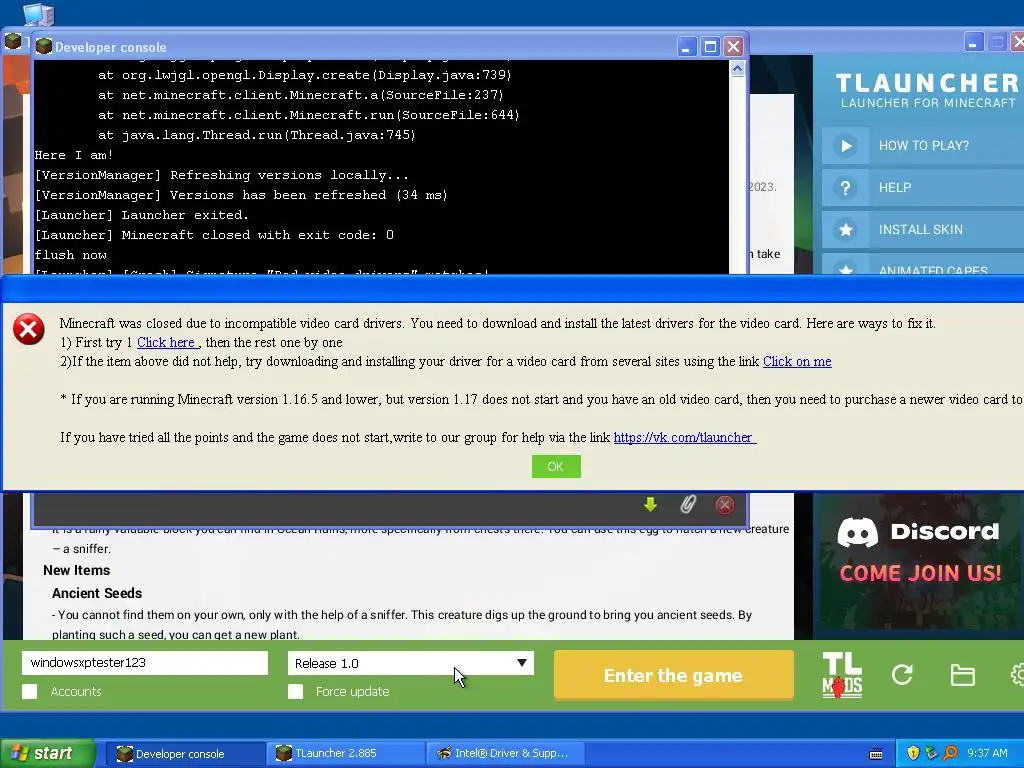Open ANIMATED CAPES sidebar item
The width and height of the screenshot is (1024, 768).
922,264
